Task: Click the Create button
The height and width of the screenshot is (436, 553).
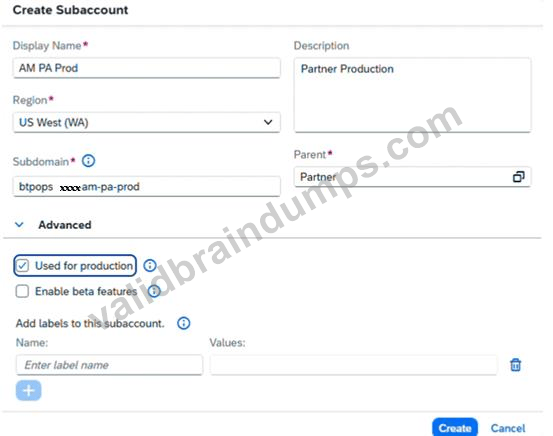Action: tap(455, 428)
